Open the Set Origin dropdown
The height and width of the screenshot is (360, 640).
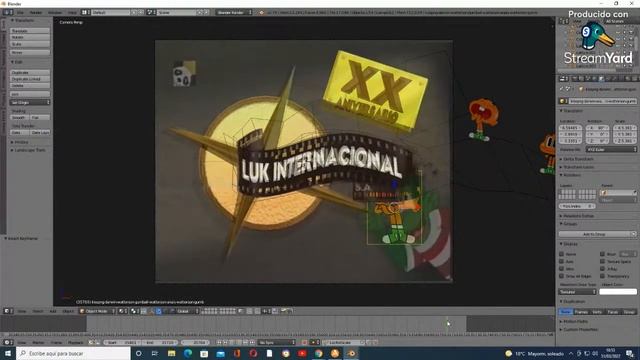pos(30,102)
